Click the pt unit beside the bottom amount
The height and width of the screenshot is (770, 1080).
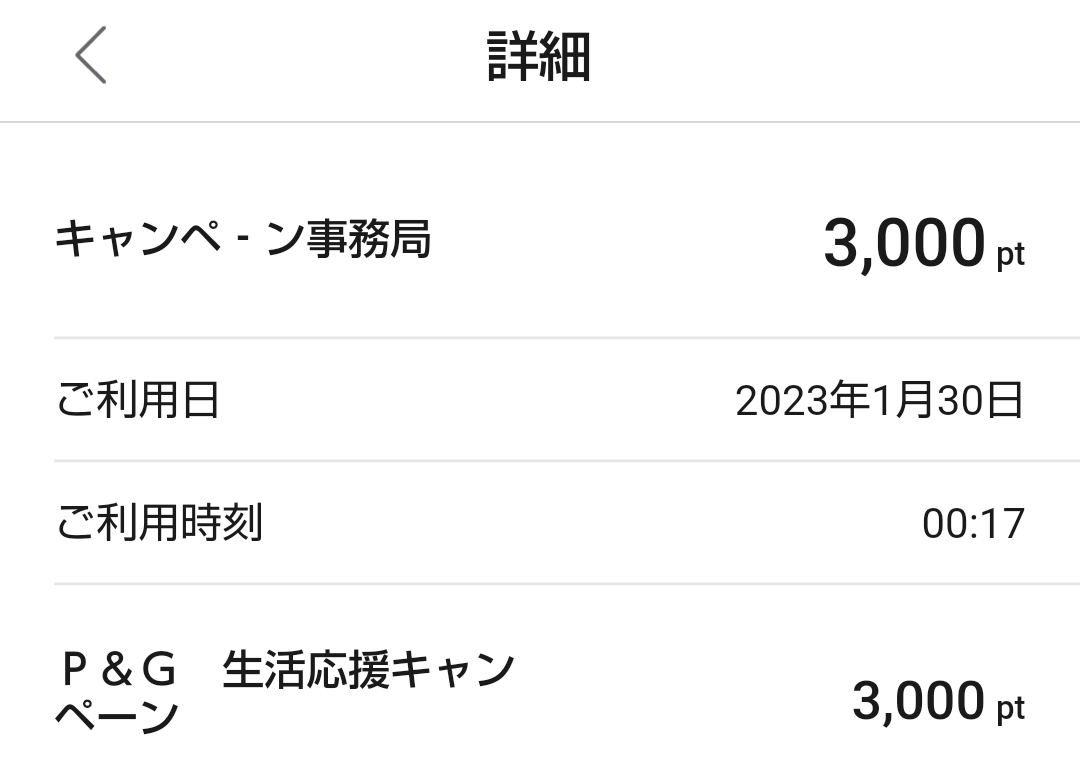click(1010, 710)
